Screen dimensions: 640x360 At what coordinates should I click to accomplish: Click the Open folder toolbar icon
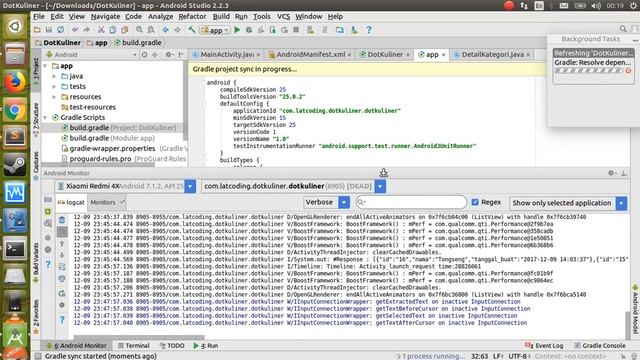point(37,30)
